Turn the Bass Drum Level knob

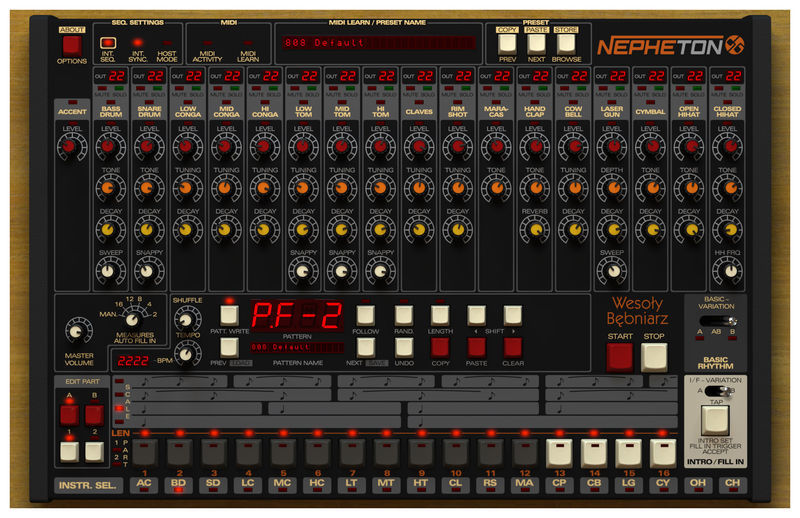point(110,147)
